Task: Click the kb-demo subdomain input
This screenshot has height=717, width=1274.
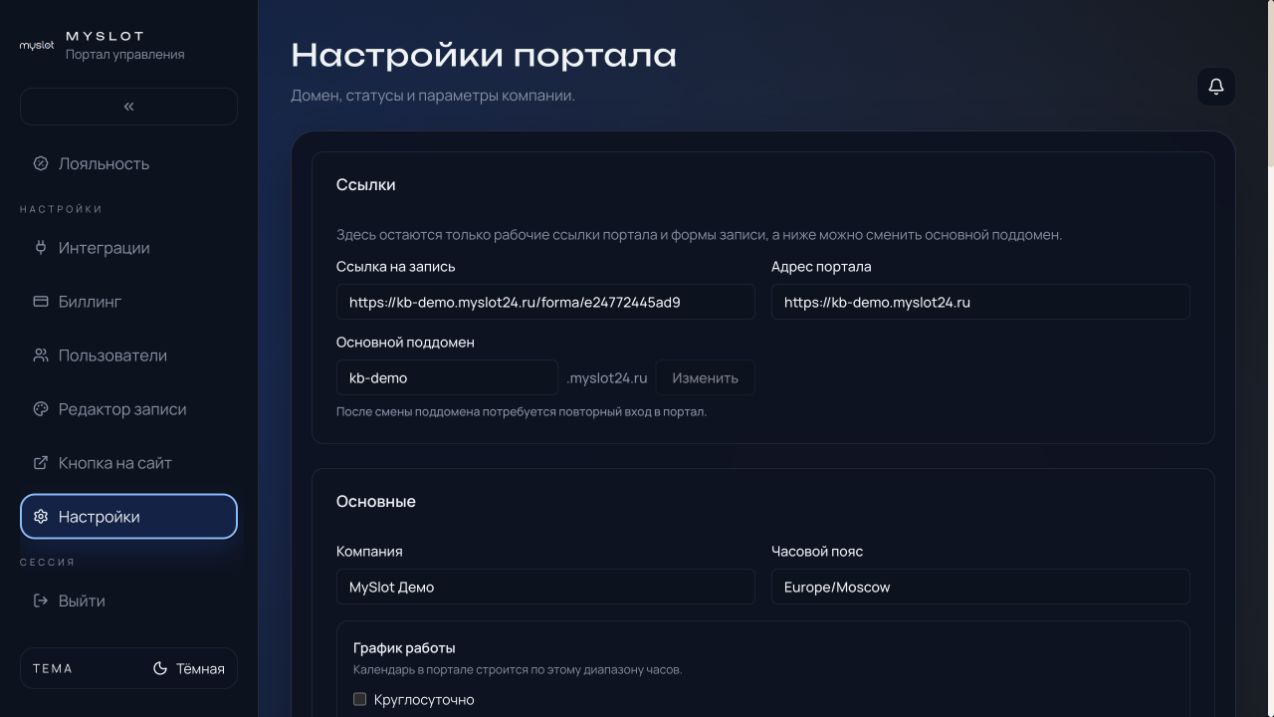Action: point(447,378)
